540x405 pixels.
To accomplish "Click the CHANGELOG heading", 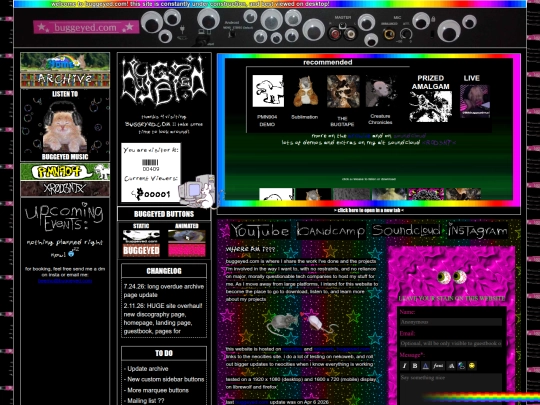I will pyautogui.click(x=164, y=271).
